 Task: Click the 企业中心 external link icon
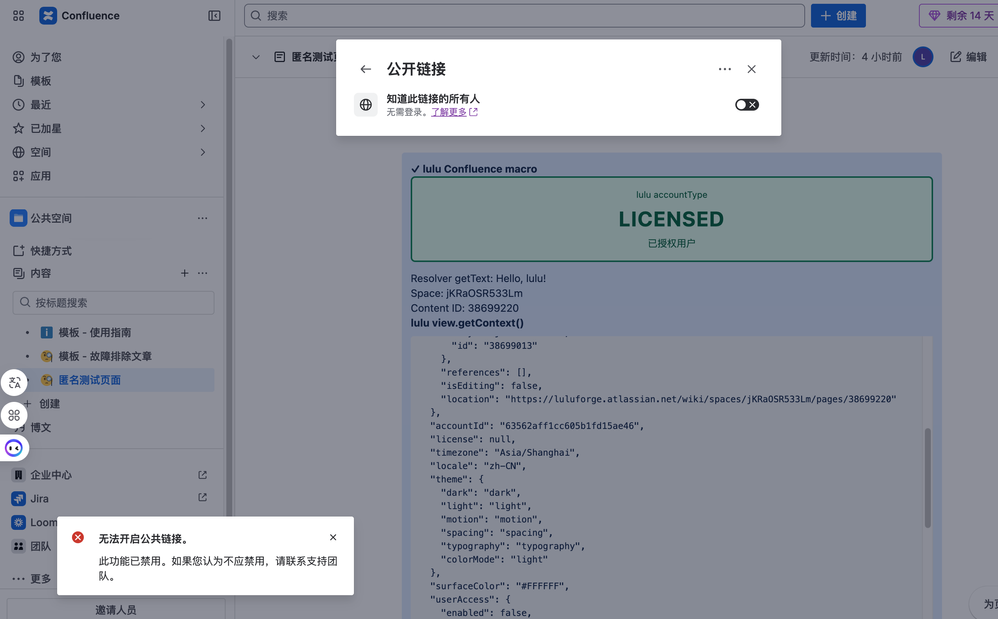click(202, 475)
